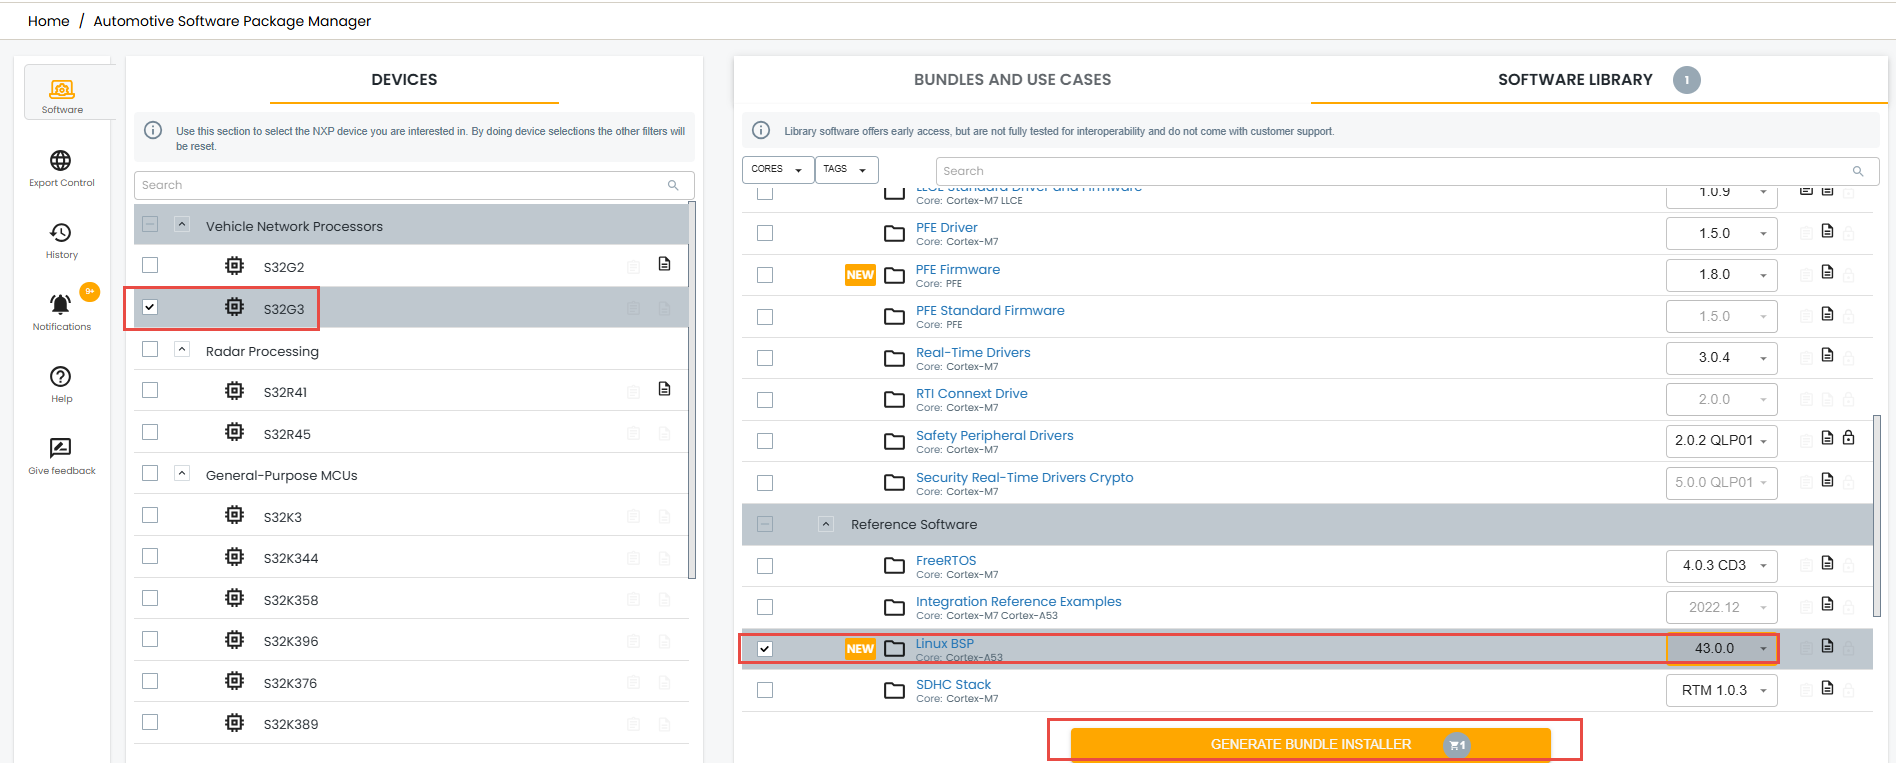Viewport: 1896px width, 763px height.
Task: Click Generate Bundle Installer button
Action: (x=1310, y=744)
